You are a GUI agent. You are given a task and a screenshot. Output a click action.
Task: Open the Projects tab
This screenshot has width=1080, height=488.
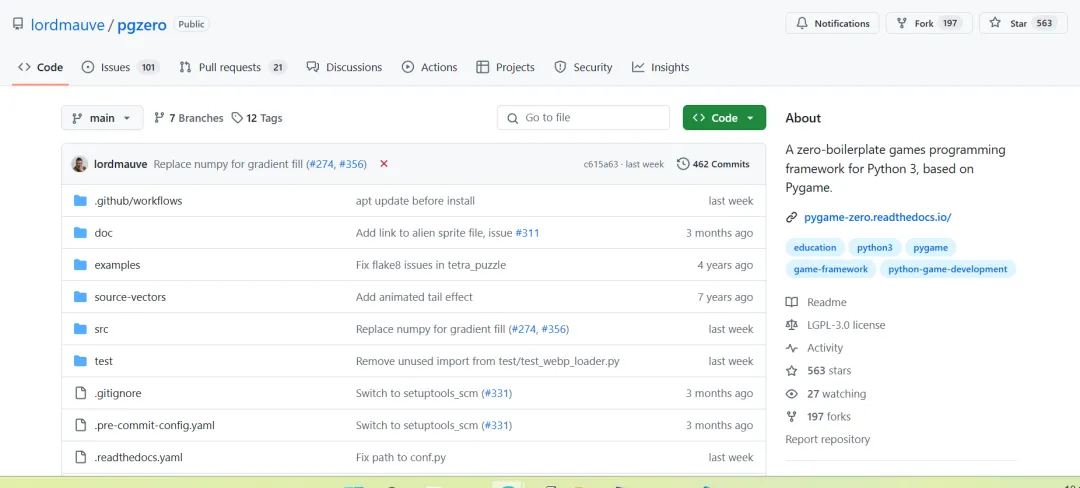(x=506, y=67)
